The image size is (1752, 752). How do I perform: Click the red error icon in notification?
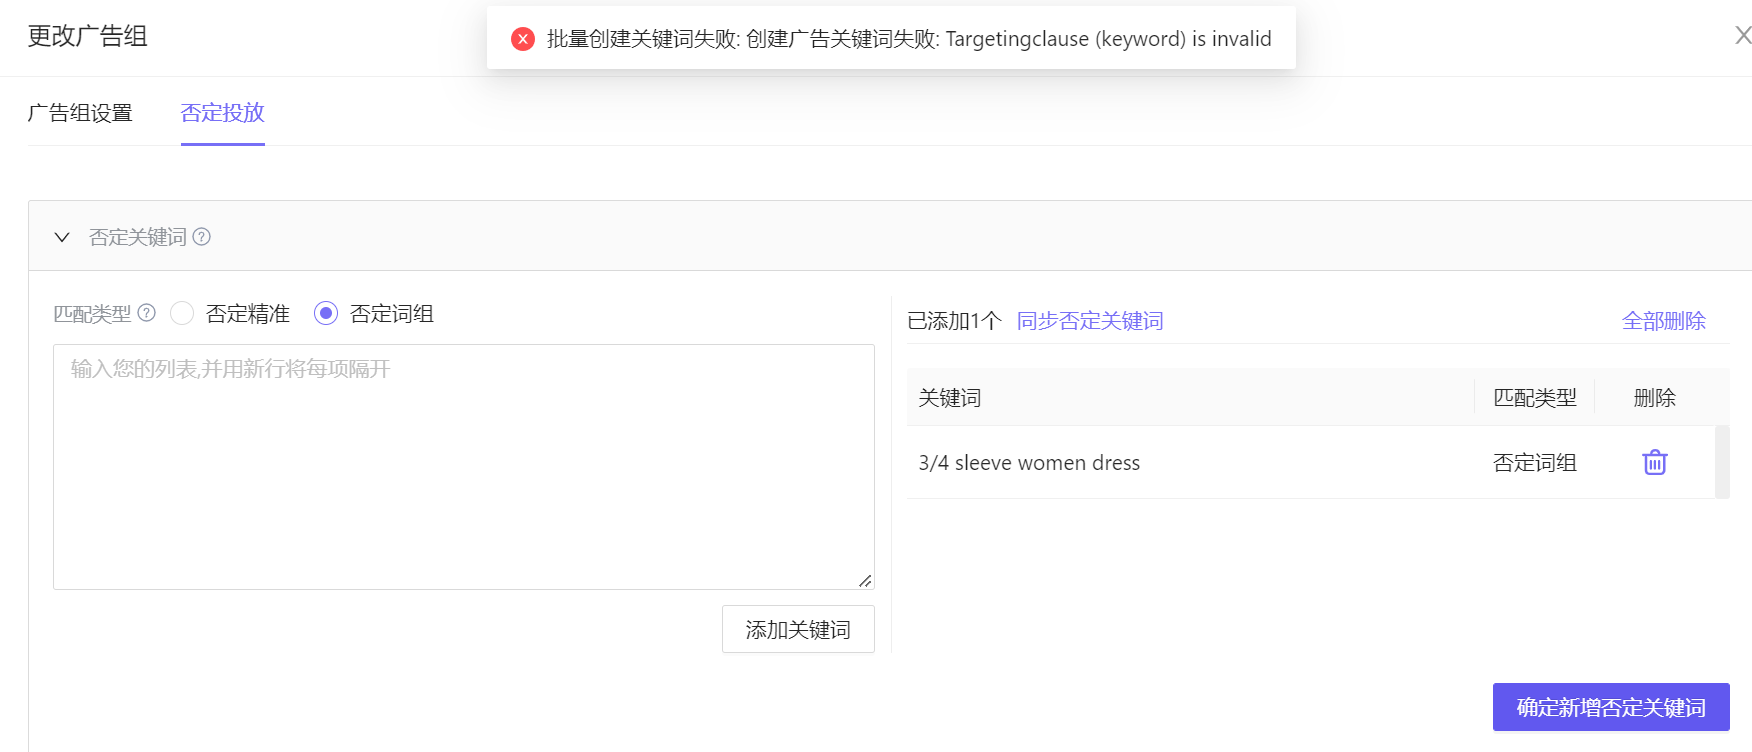pos(523,39)
